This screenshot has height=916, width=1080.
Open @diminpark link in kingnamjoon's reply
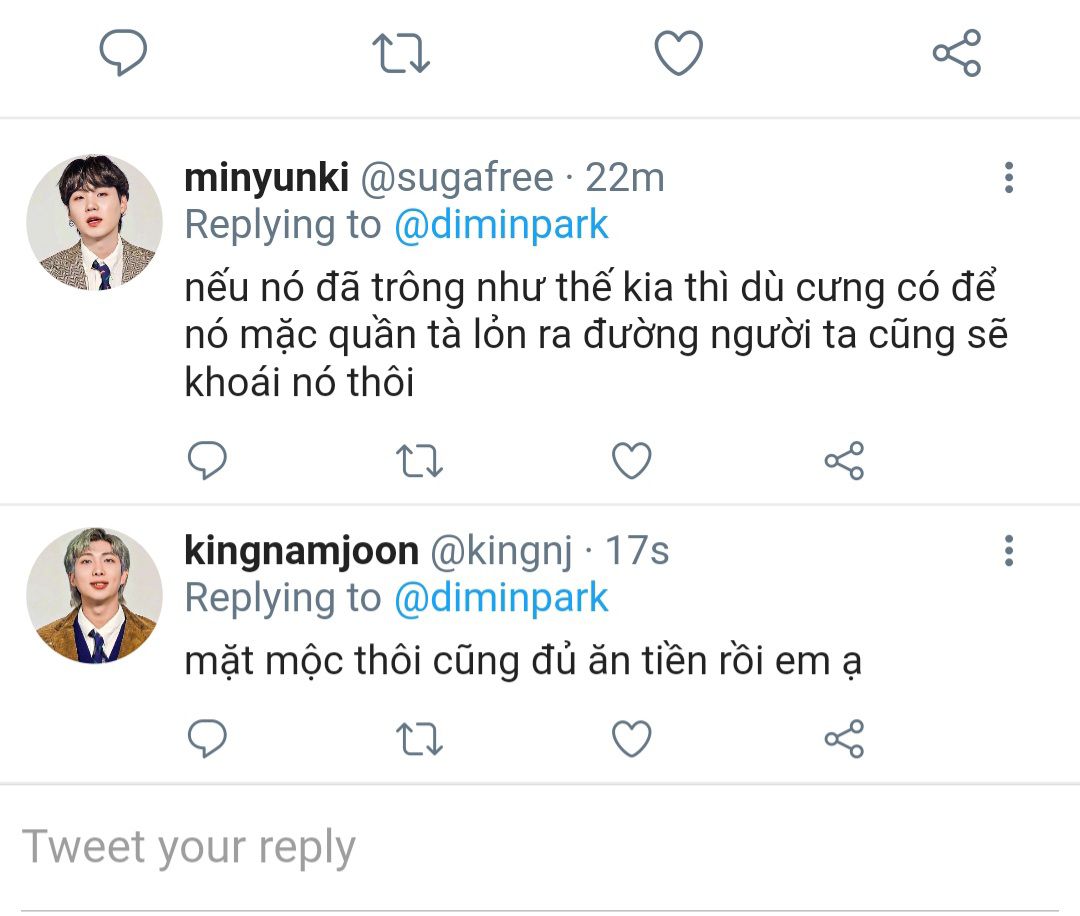500,598
